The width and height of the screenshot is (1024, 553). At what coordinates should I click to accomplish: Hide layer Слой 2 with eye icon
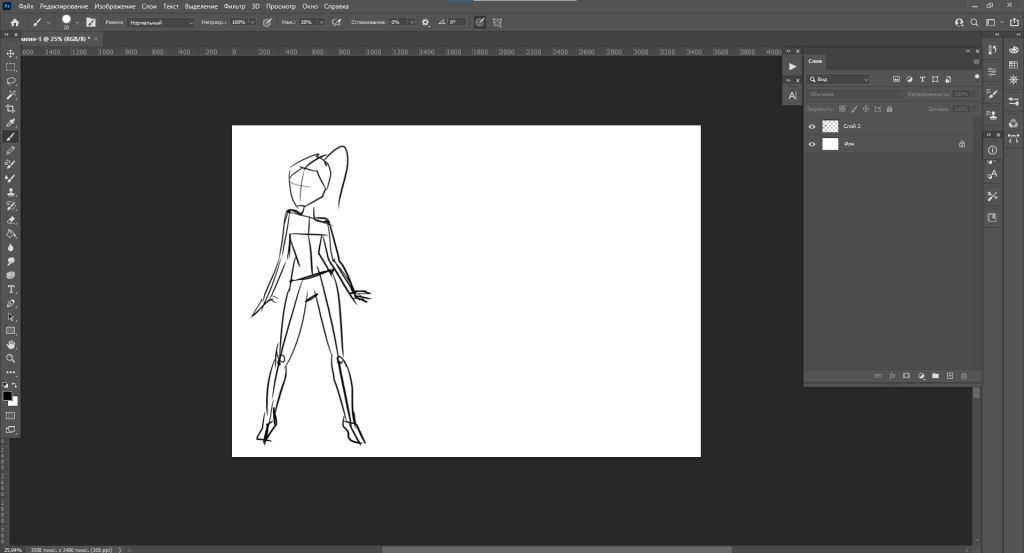(x=812, y=127)
